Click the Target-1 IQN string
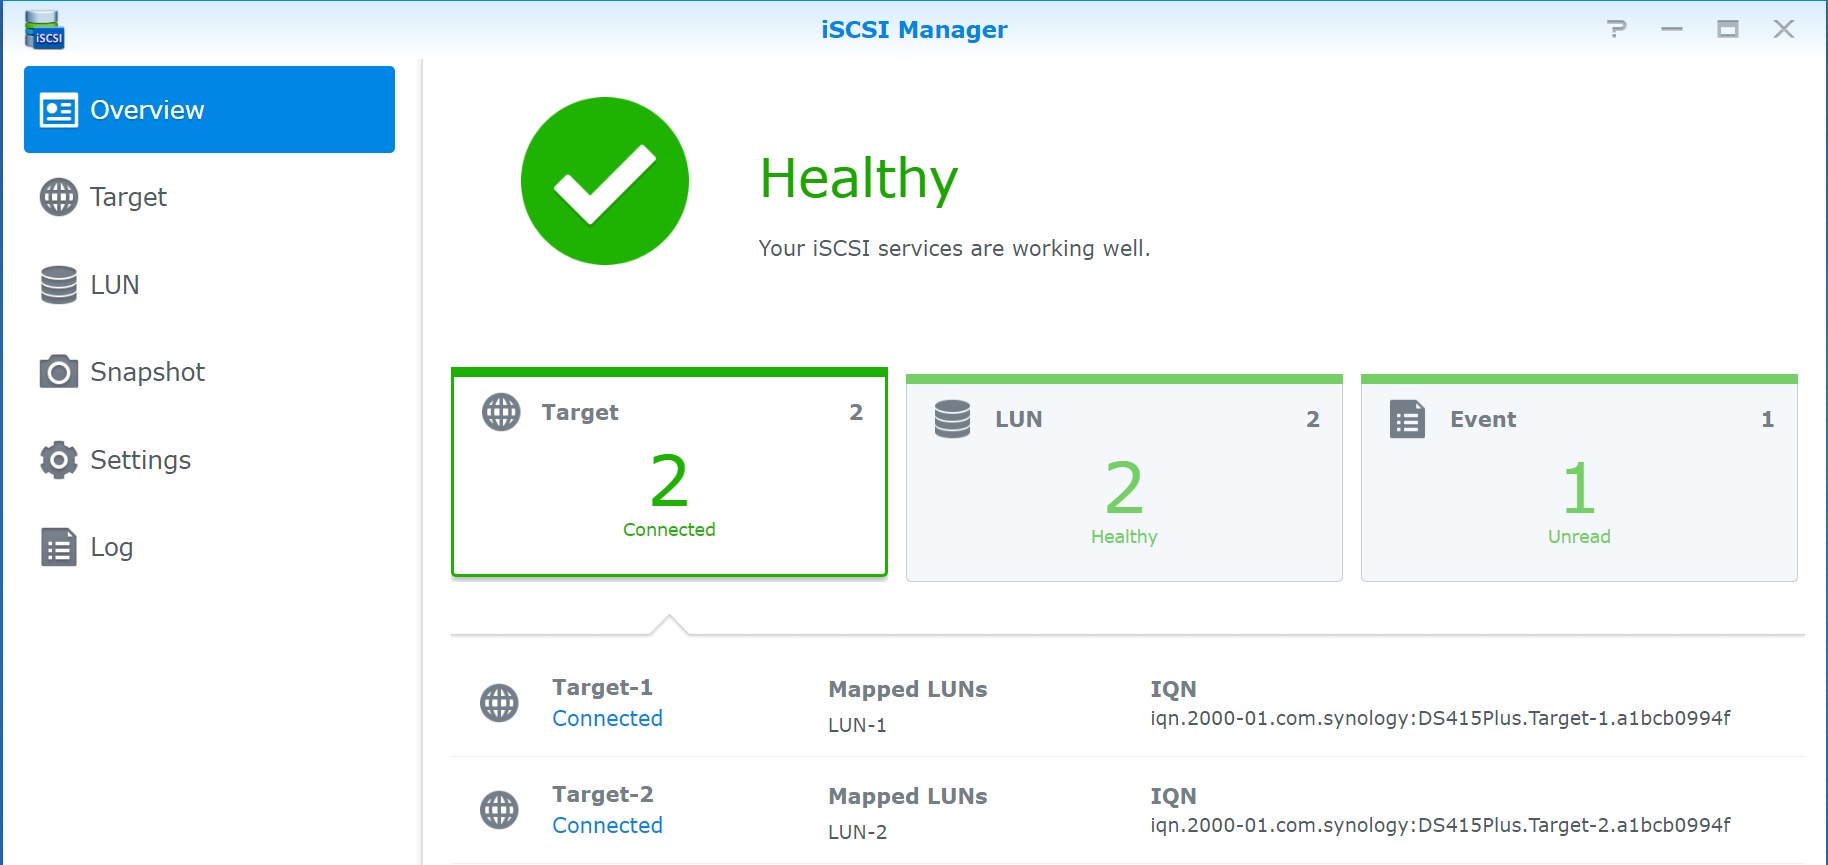This screenshot has height=865, width=1828. coord(1439,718)
